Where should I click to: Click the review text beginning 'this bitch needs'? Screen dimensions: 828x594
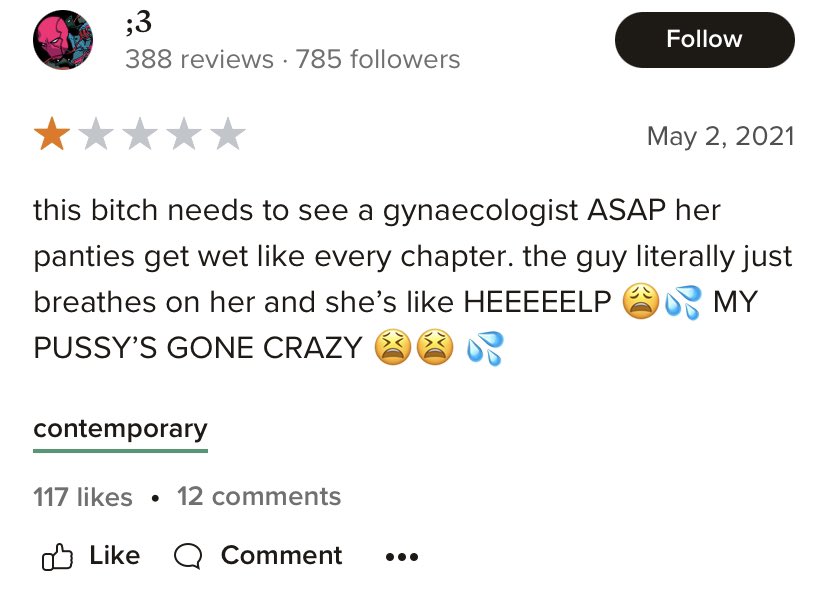click(x=412, y=279)
